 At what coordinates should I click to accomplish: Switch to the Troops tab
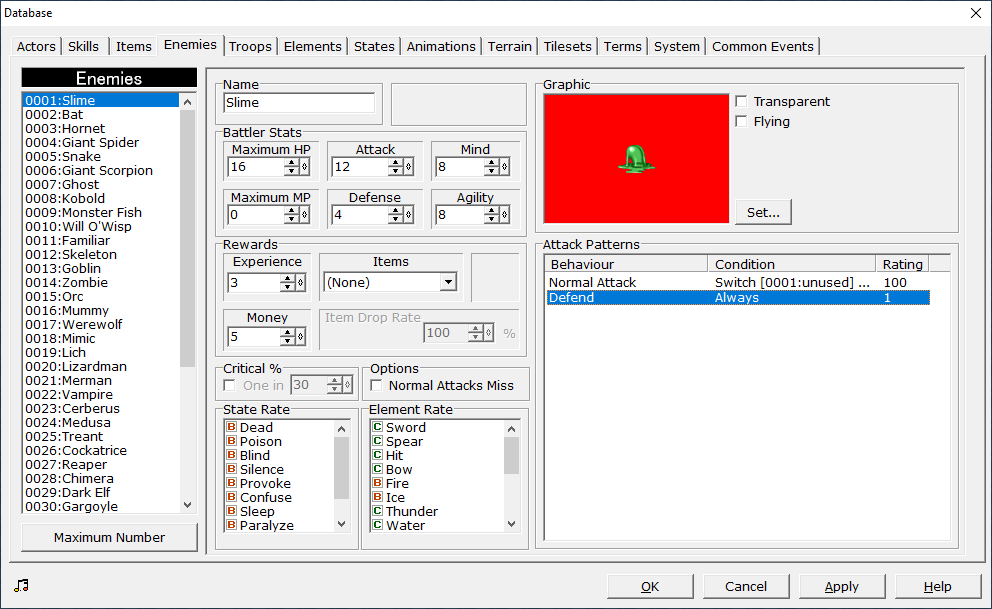(250, 46)
